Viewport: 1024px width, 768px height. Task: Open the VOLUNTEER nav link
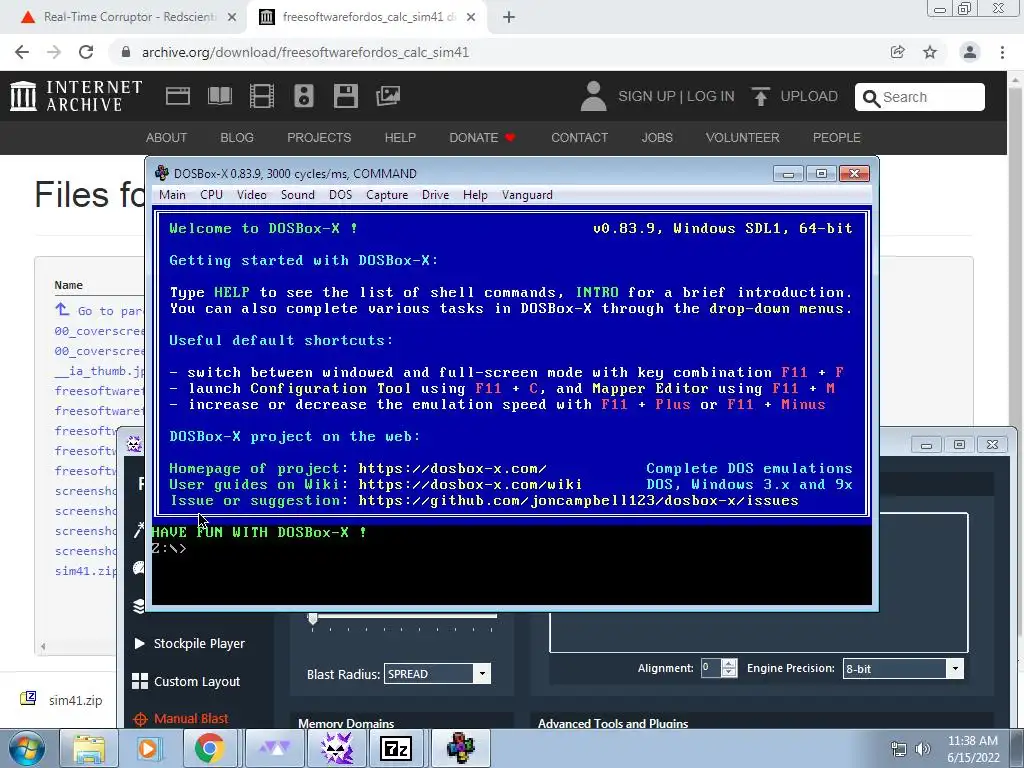(742, 138)
